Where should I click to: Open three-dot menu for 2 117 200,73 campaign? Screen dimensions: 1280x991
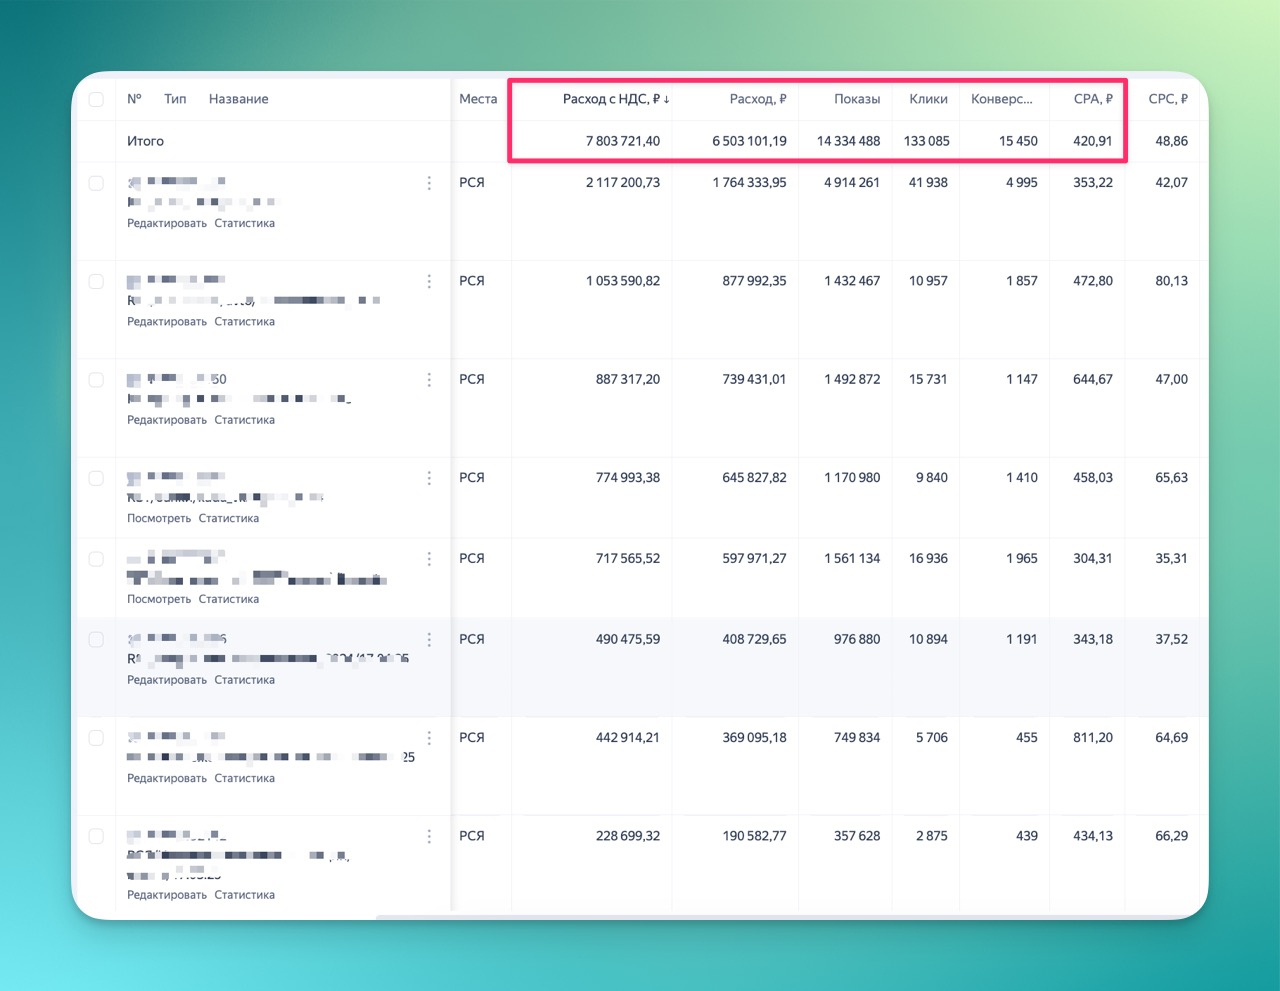(429, 183)
